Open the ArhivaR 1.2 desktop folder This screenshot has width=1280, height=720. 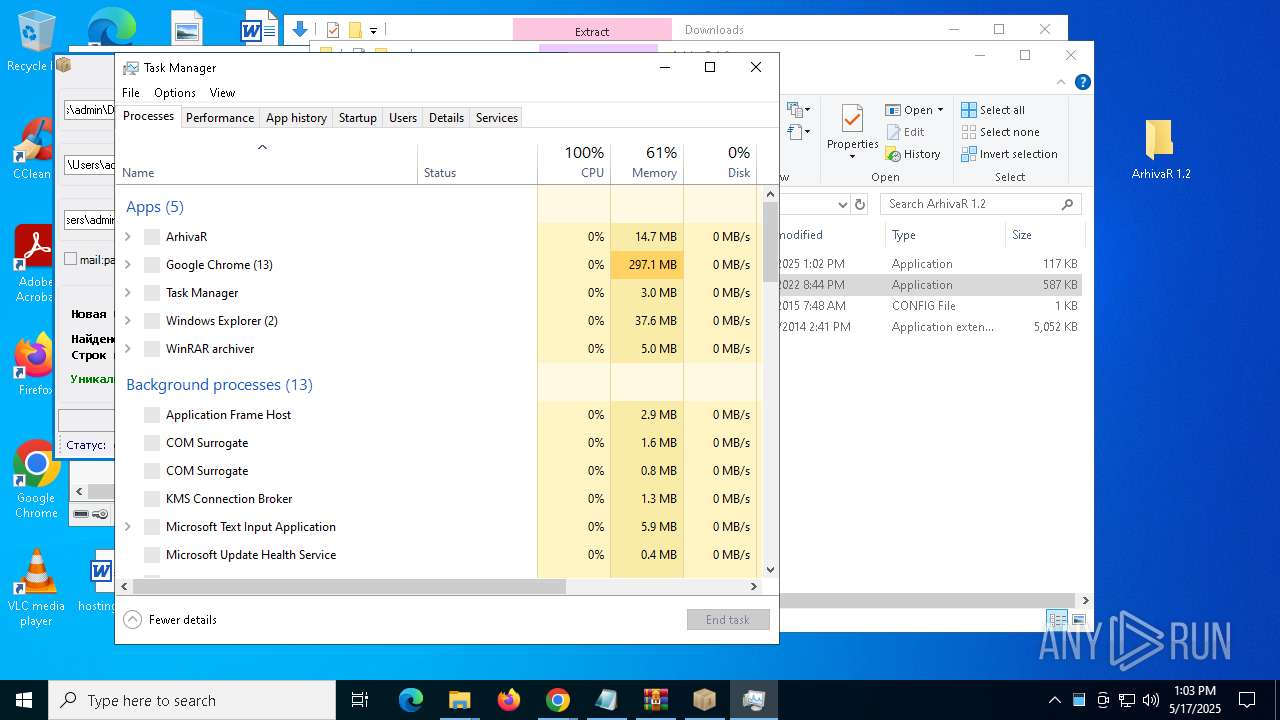click(1160, 150)
